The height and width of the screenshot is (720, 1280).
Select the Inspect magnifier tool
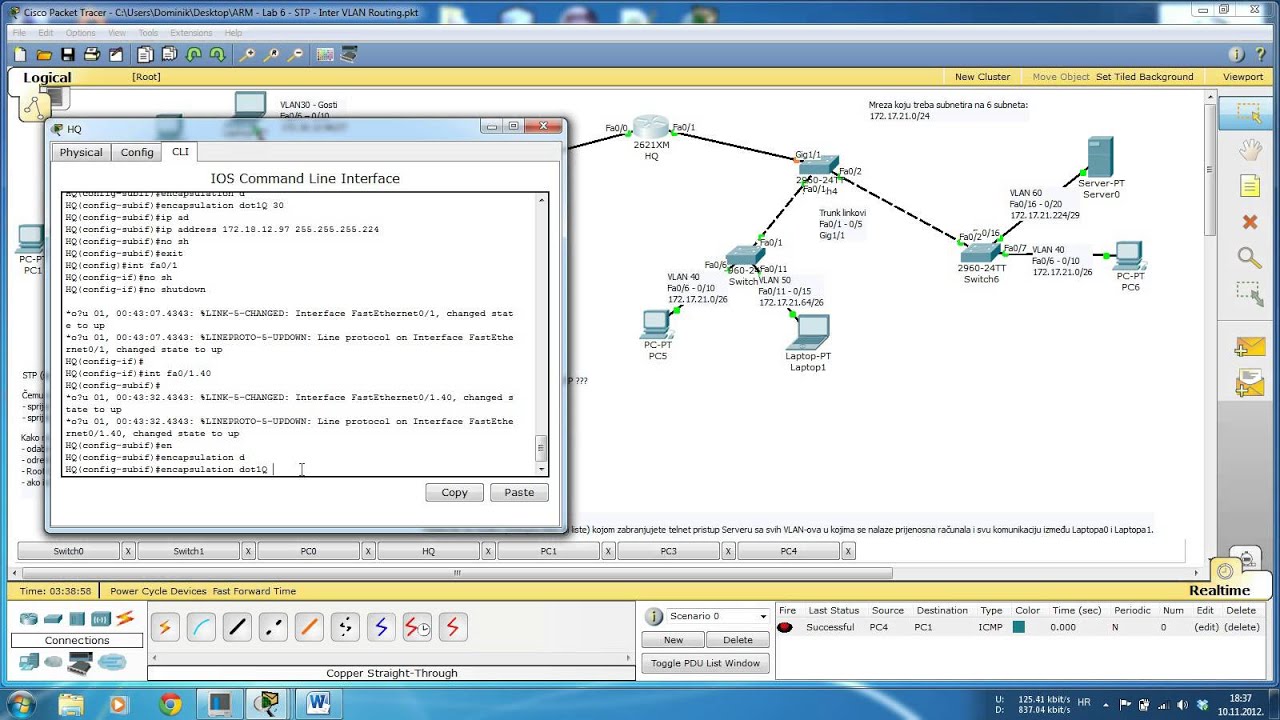point(1249,258)
